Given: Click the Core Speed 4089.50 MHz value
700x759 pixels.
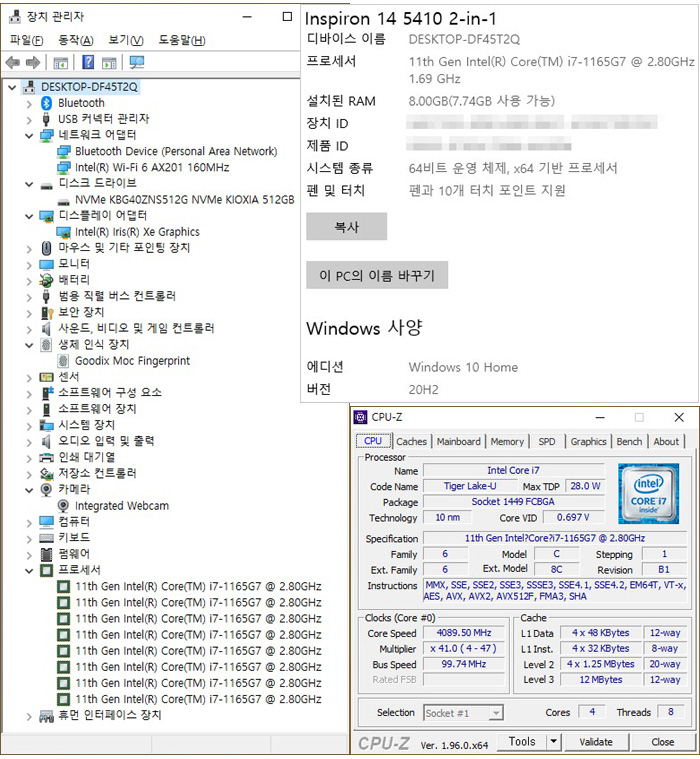Looking at the screenshot, I should (x=464, y=633).
